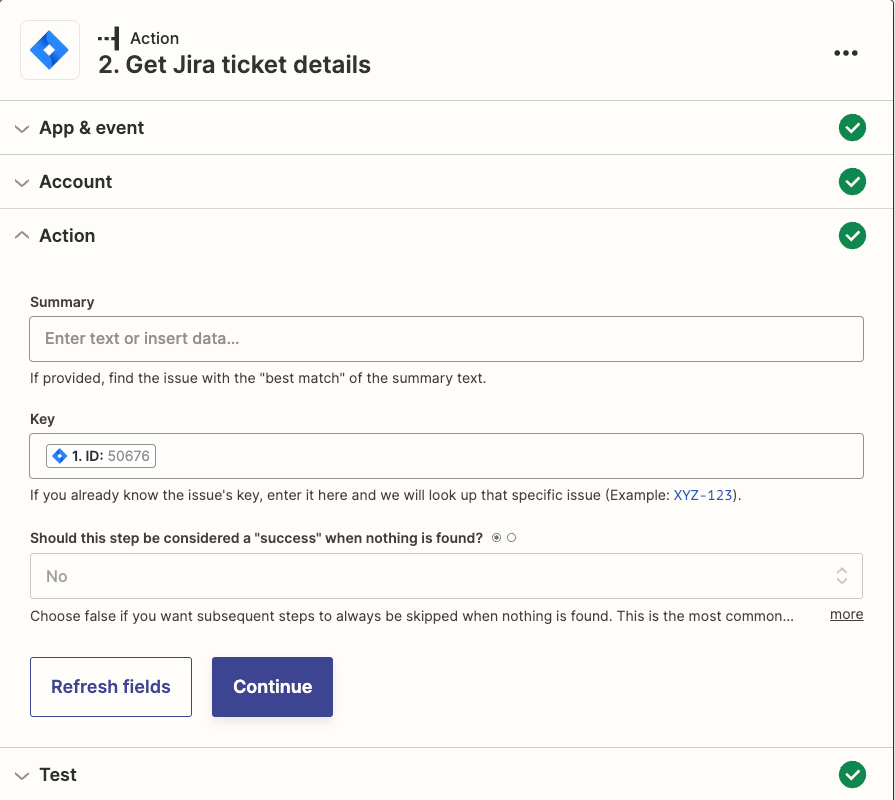The width and height of the screenshot is (895, 800).
Task: Open the success when nothing found dropdown
Action: (446, 576)
